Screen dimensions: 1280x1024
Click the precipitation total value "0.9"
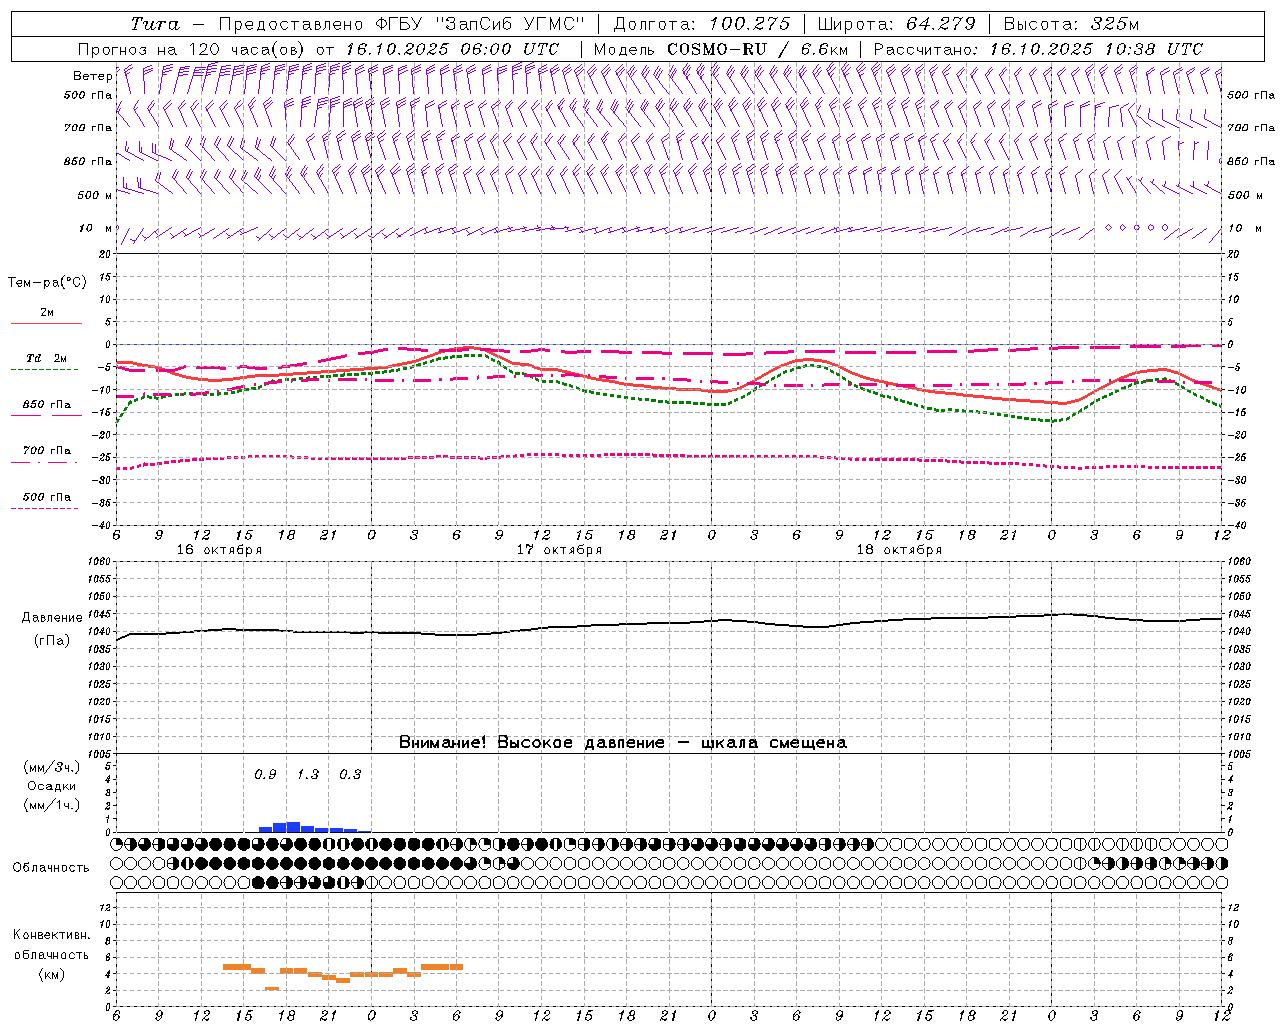pyautogui.click(x=265, y=775)
